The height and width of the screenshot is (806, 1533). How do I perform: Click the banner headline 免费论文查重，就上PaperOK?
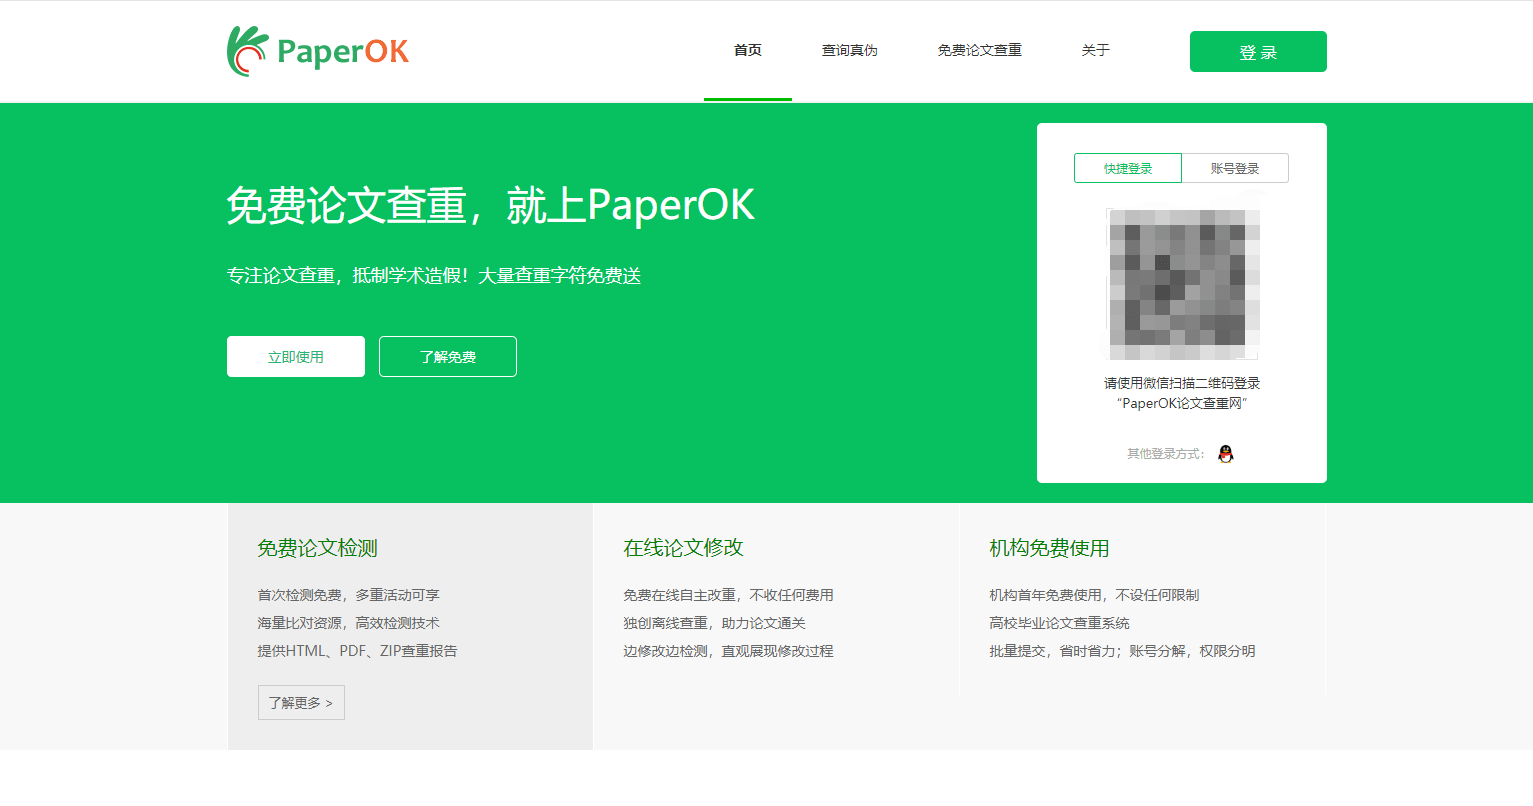coord(491,205)
